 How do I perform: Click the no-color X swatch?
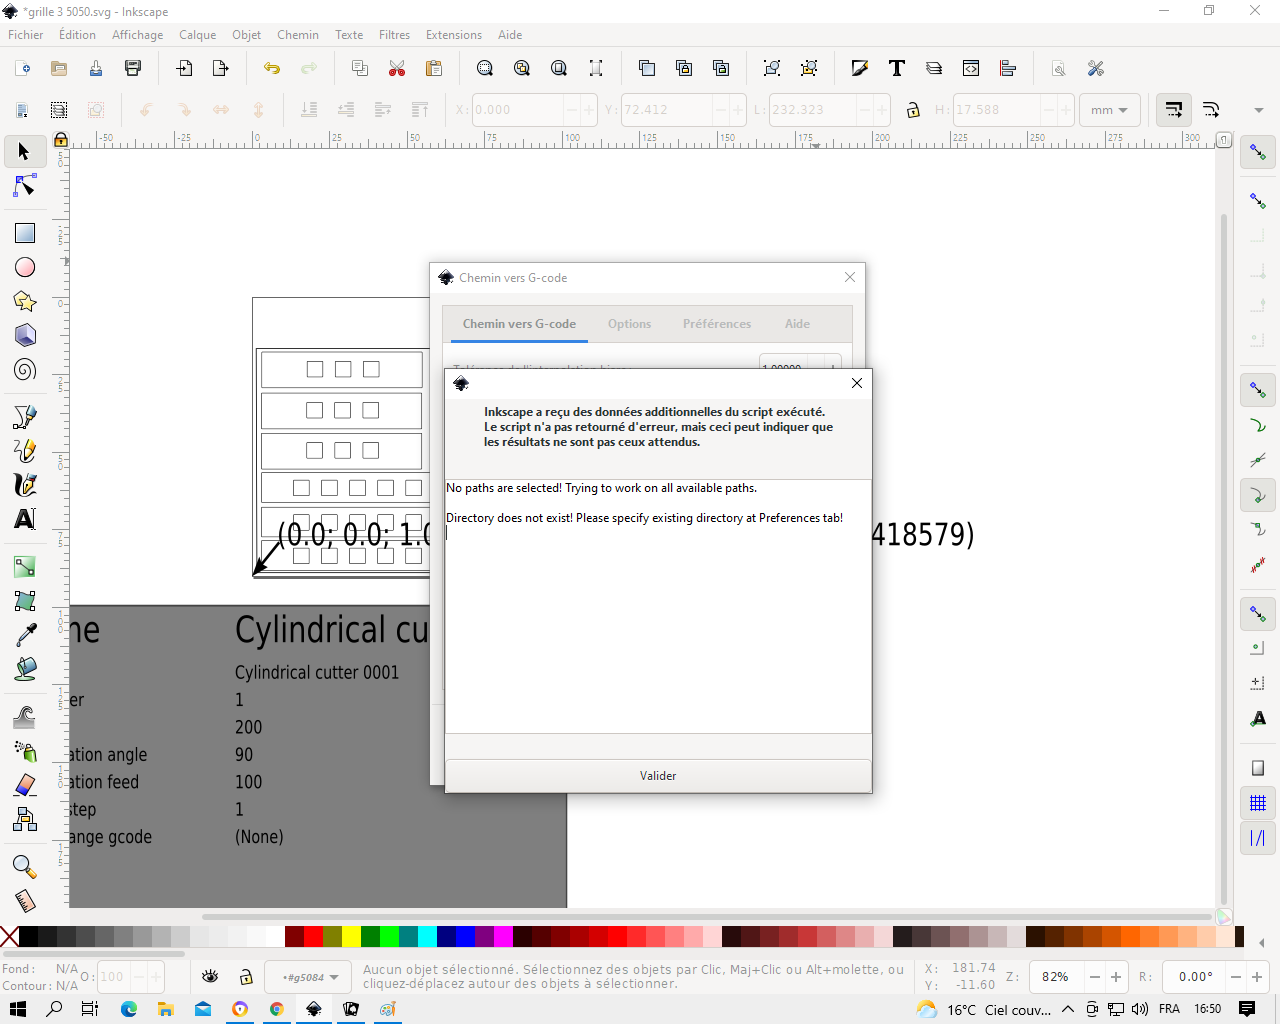point(9,936)
